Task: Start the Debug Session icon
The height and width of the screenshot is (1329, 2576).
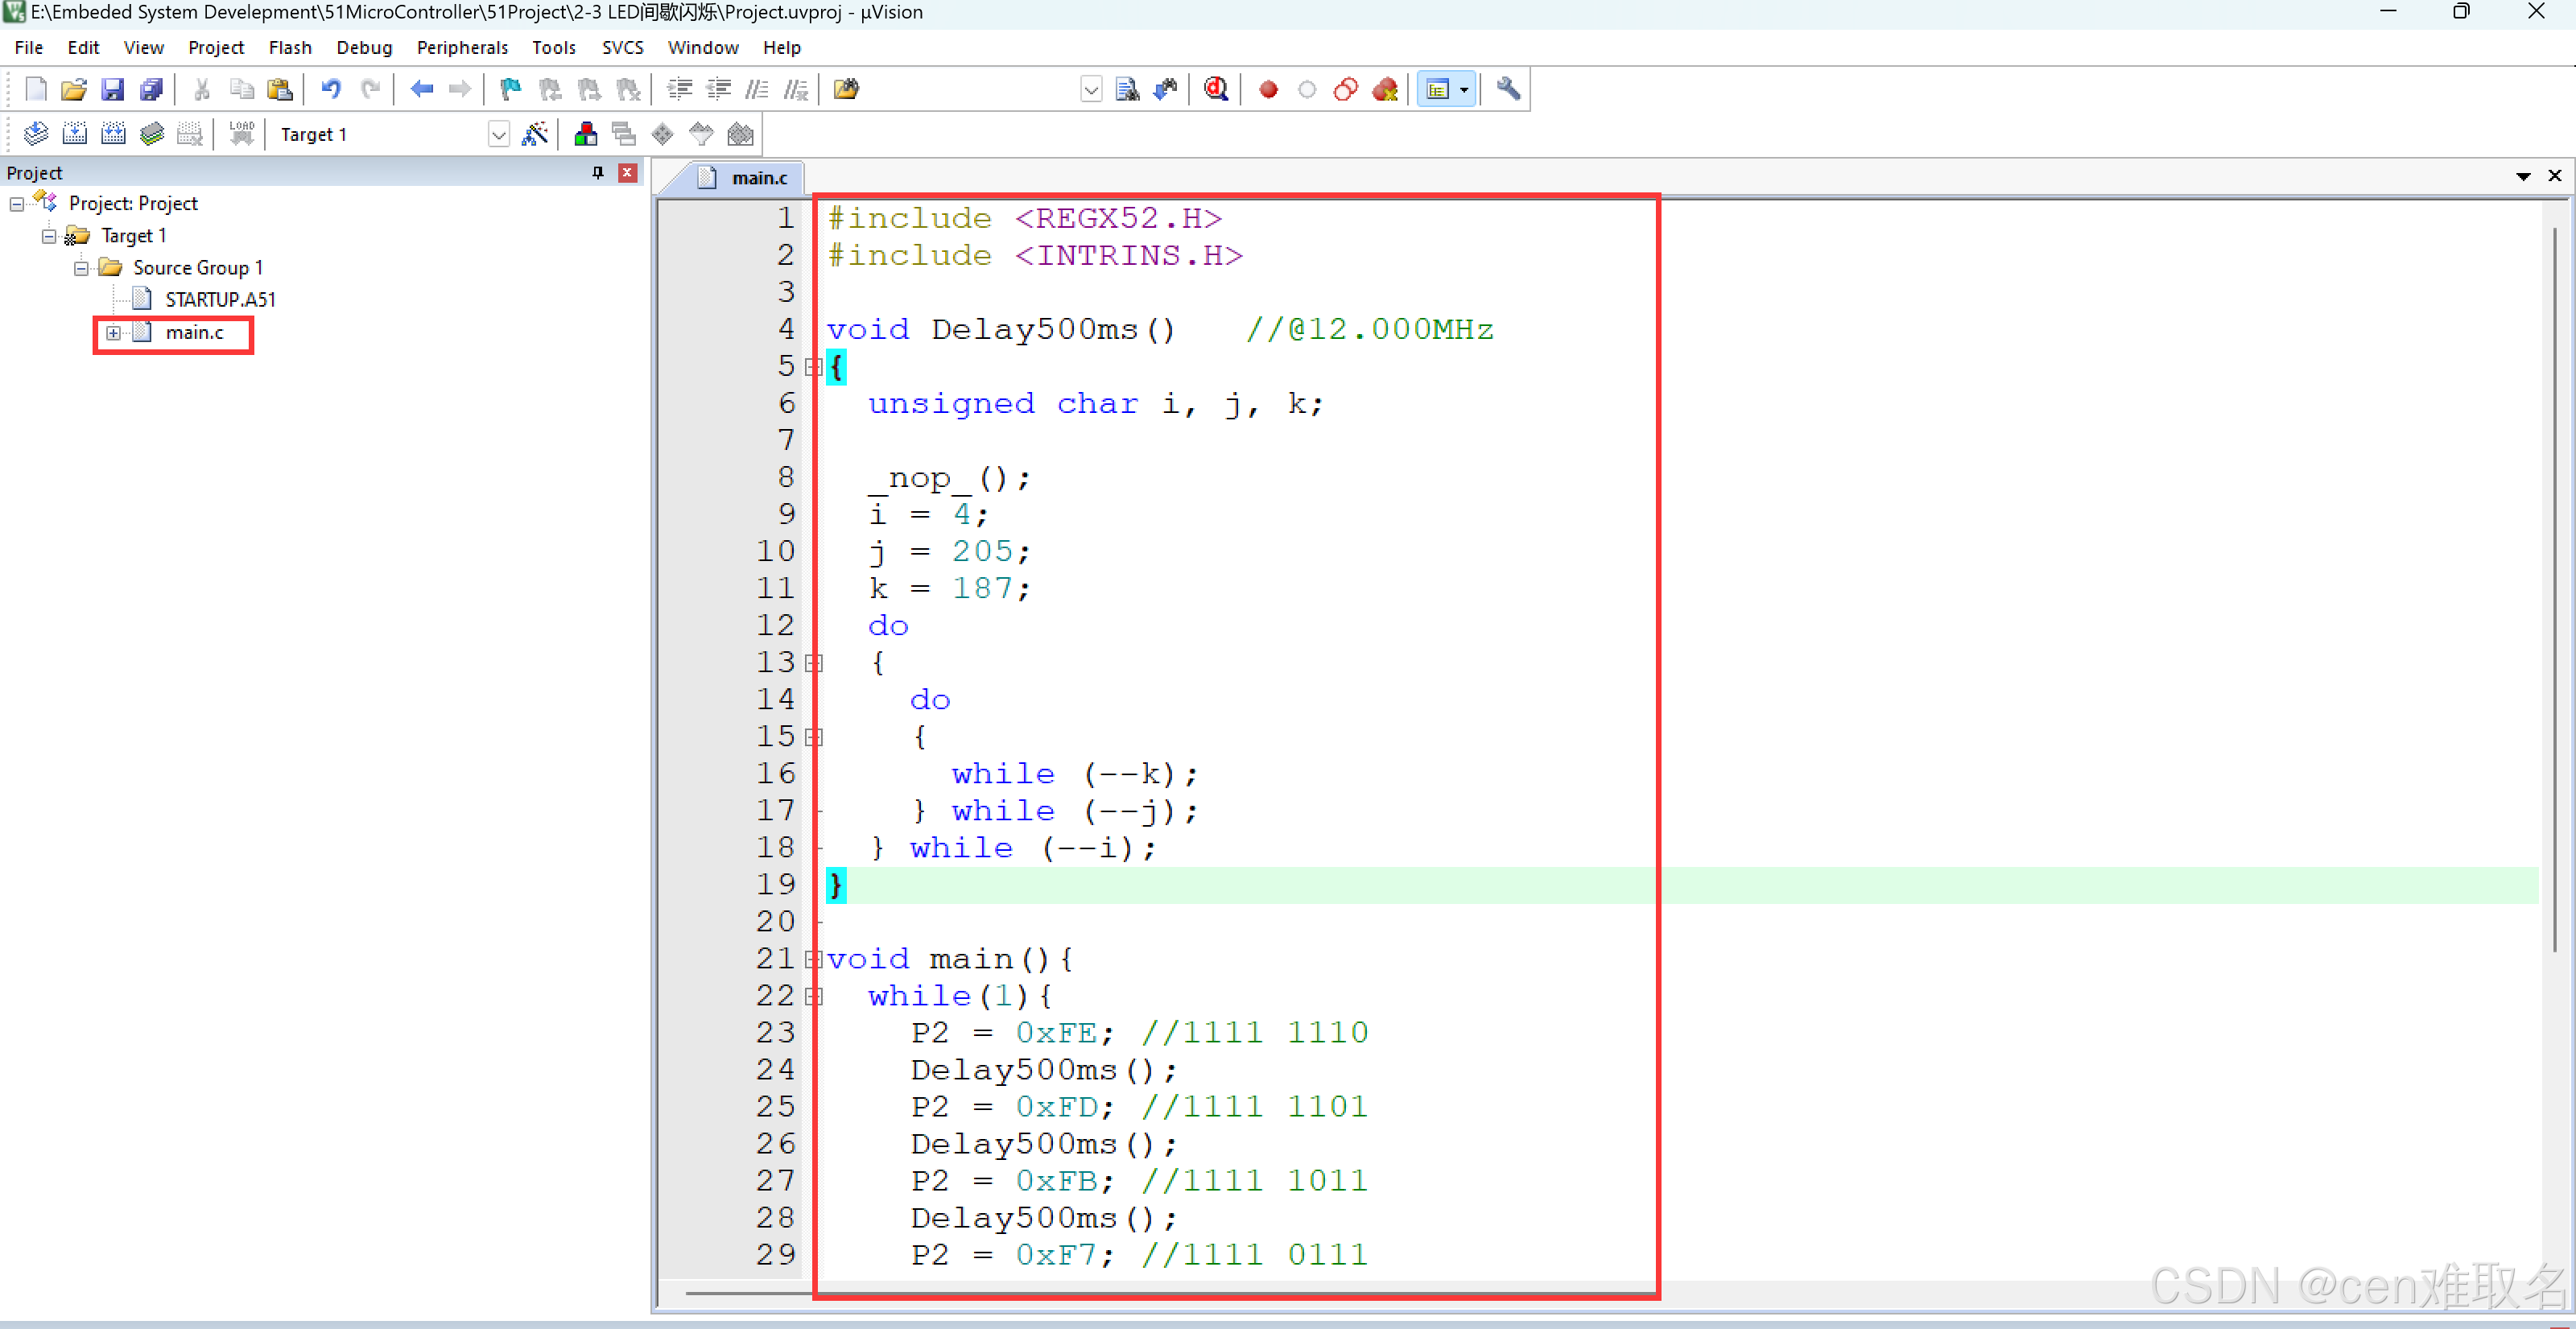Action: [x=1215, y=90]
